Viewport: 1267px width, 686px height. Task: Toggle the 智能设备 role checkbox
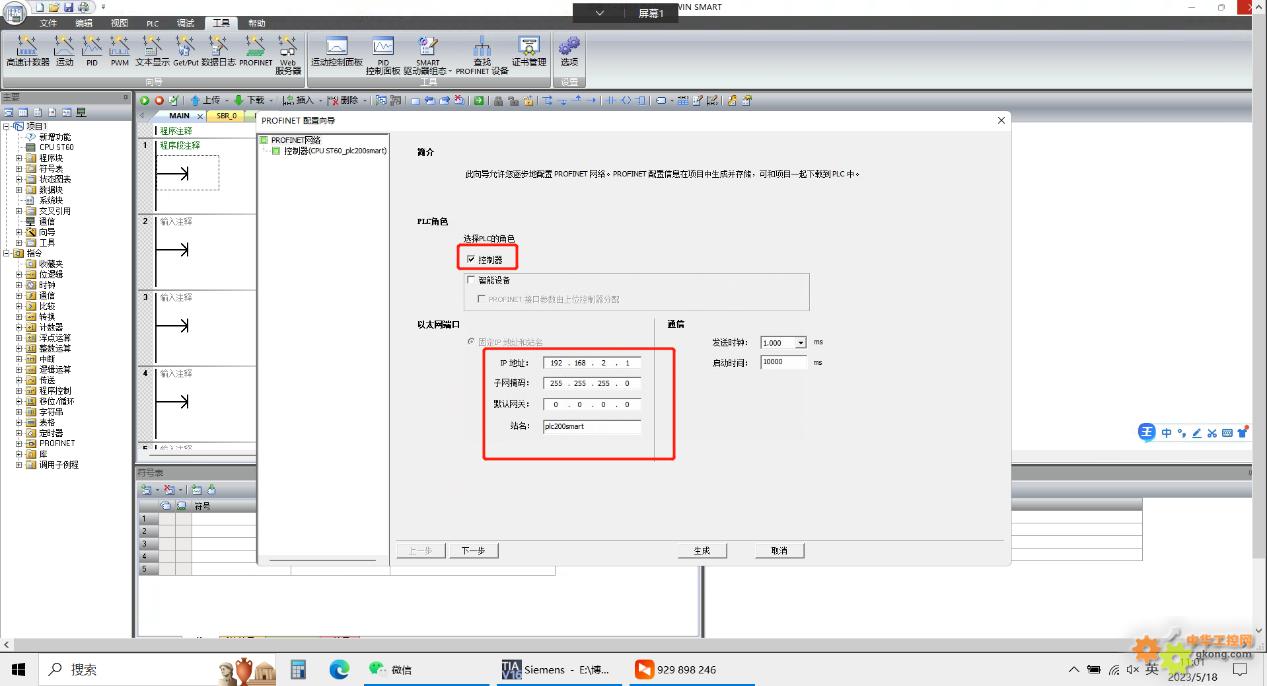(x=472, y=280)
